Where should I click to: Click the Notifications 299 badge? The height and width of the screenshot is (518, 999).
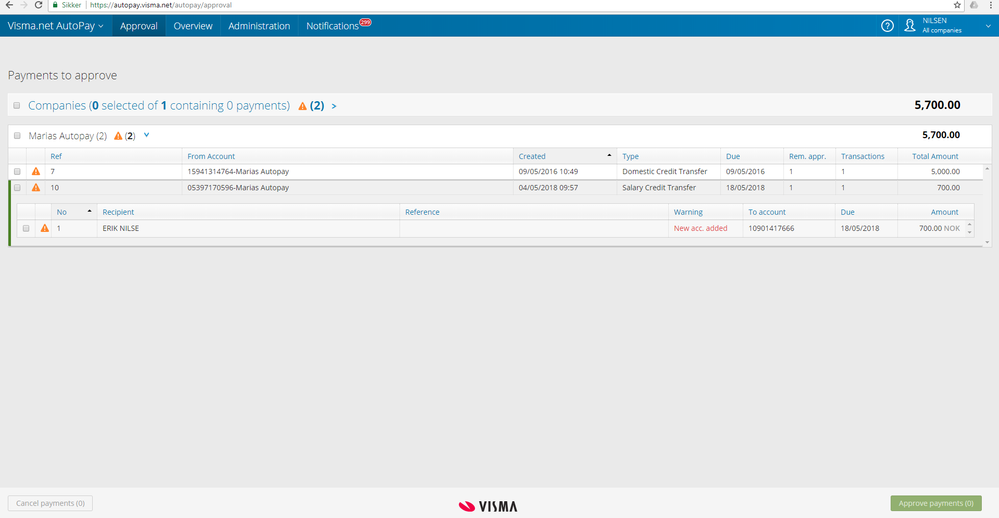(365, 22)
